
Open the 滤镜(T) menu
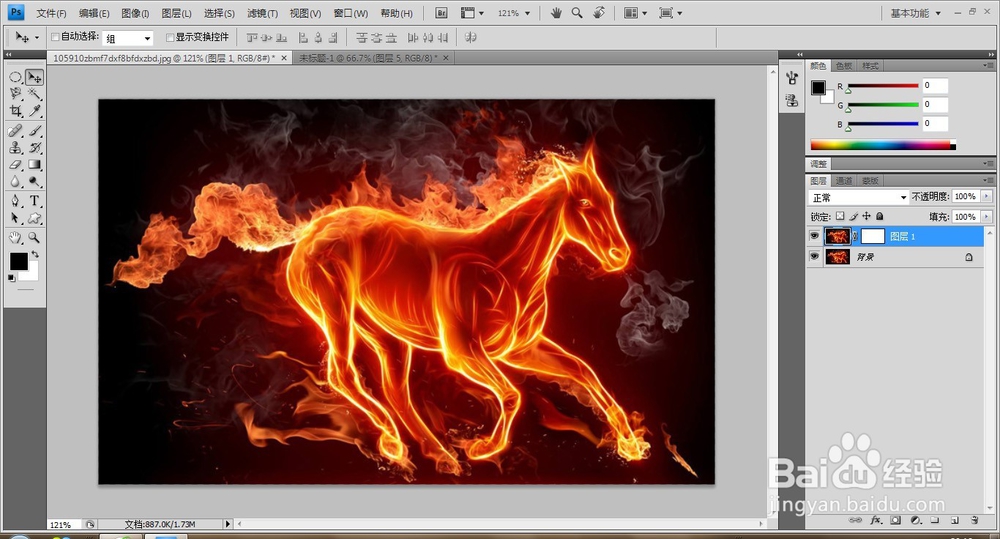pyautogui.click(x=262, y=13)
